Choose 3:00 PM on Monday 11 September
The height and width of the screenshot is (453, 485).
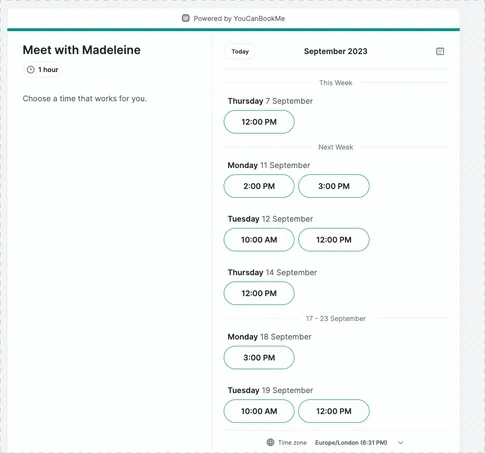point(334,186)
